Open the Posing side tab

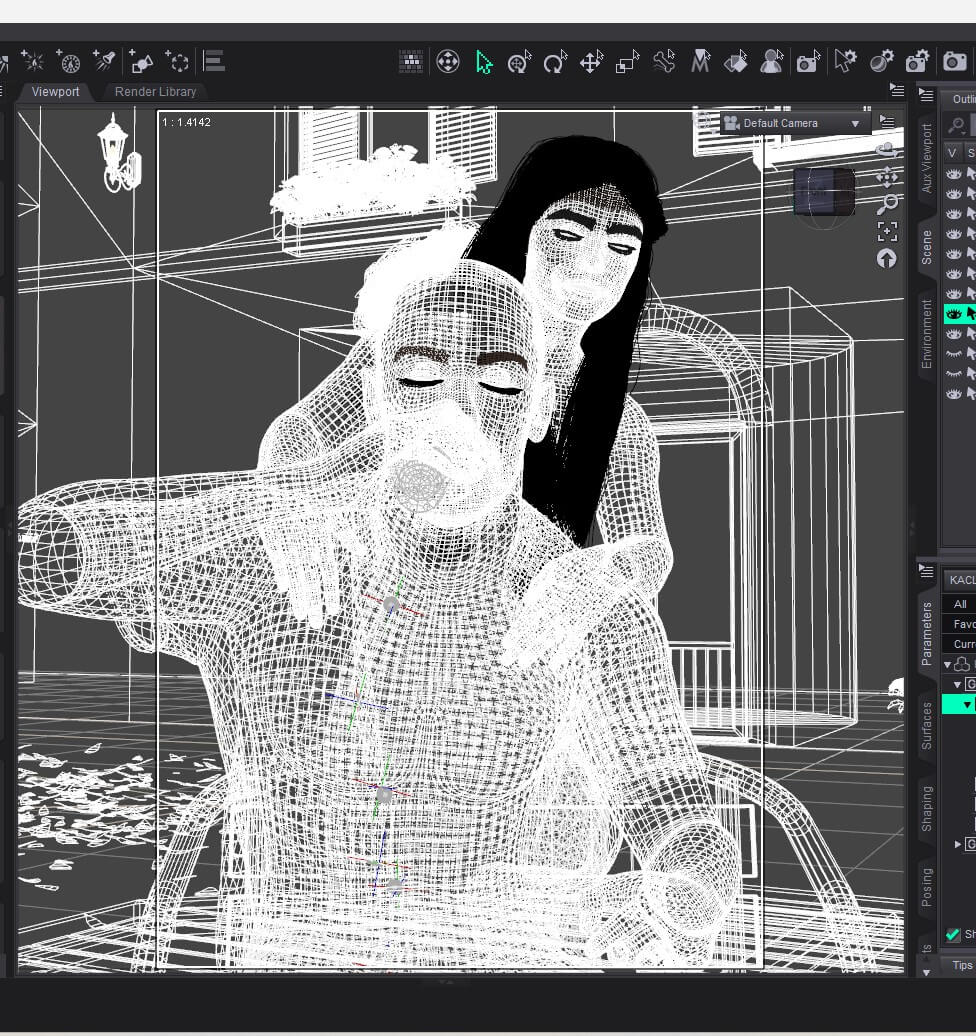[x=926, y=887]
